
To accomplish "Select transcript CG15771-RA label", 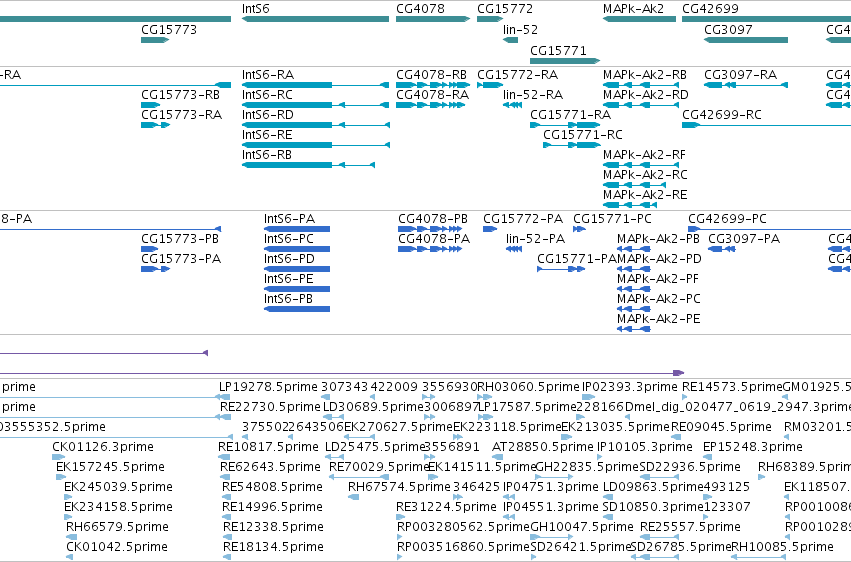I will (x=571, y=115).
